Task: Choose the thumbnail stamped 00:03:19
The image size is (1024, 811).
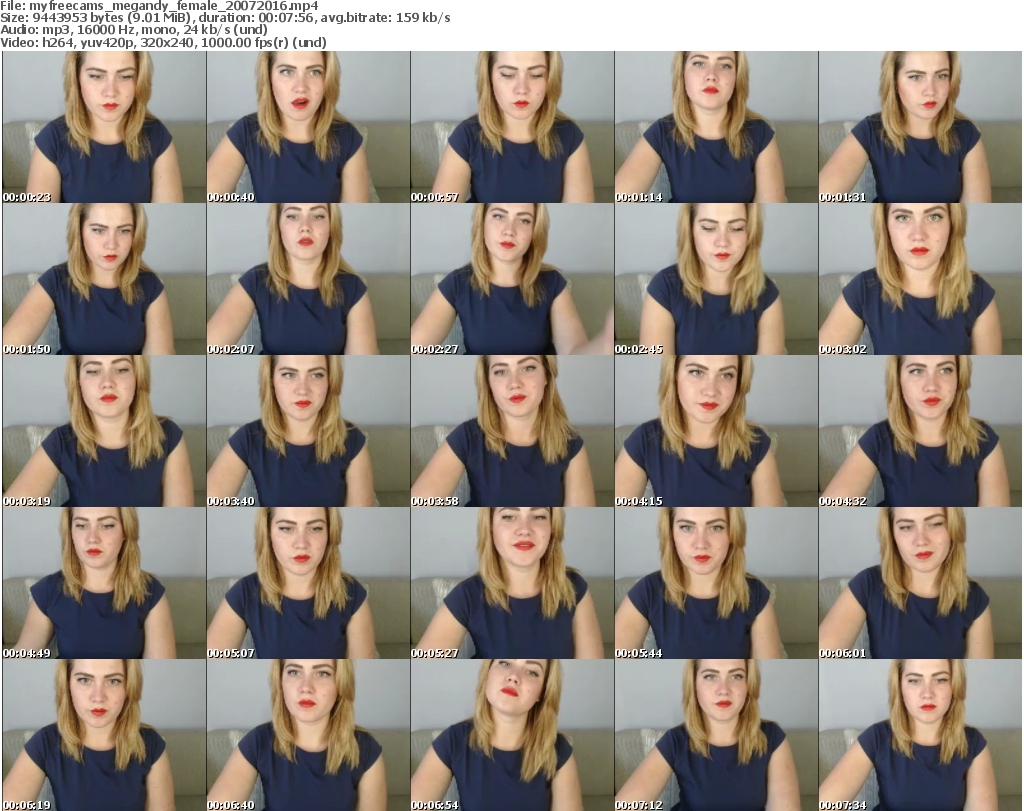Action: (104, 432)
